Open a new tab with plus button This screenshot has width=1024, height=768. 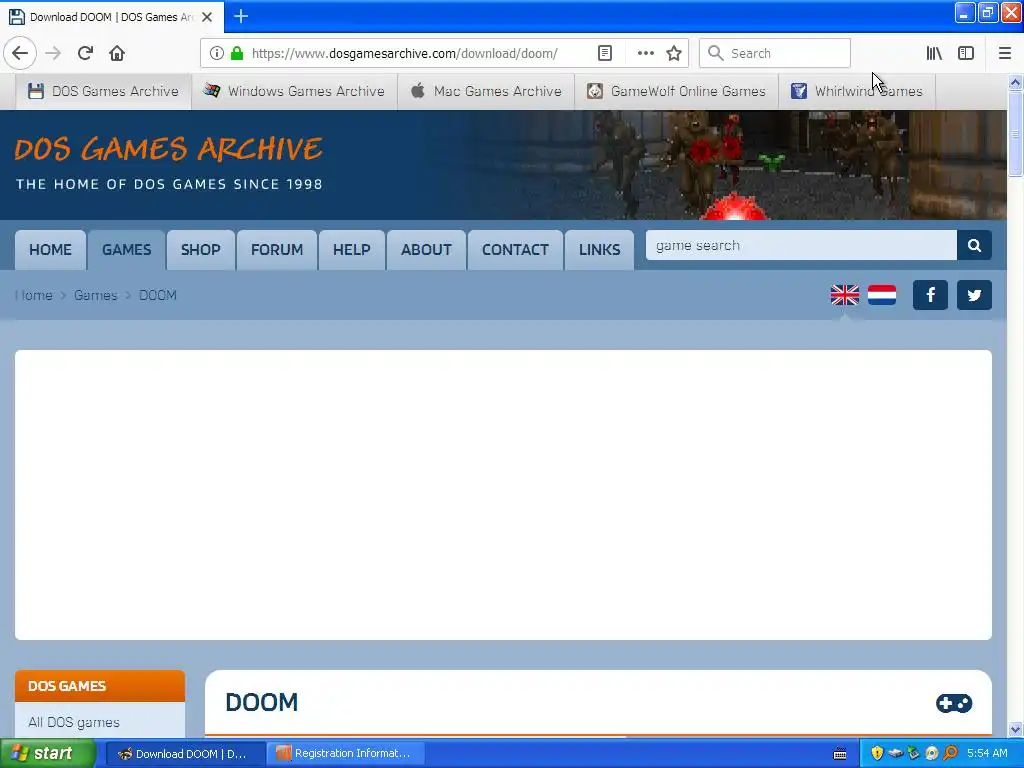point(241,16)
